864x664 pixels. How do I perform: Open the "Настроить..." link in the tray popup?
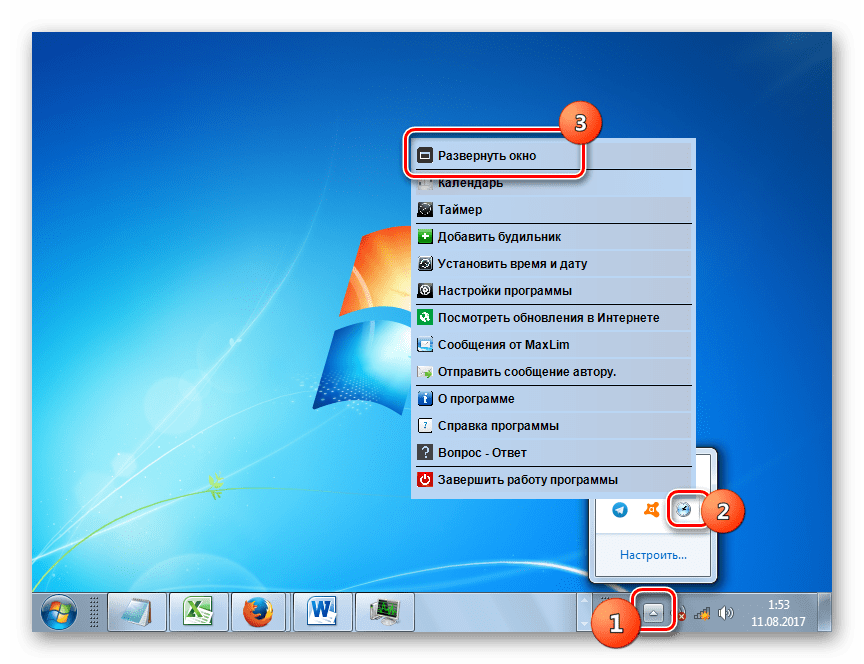click(x=653, y=555)
